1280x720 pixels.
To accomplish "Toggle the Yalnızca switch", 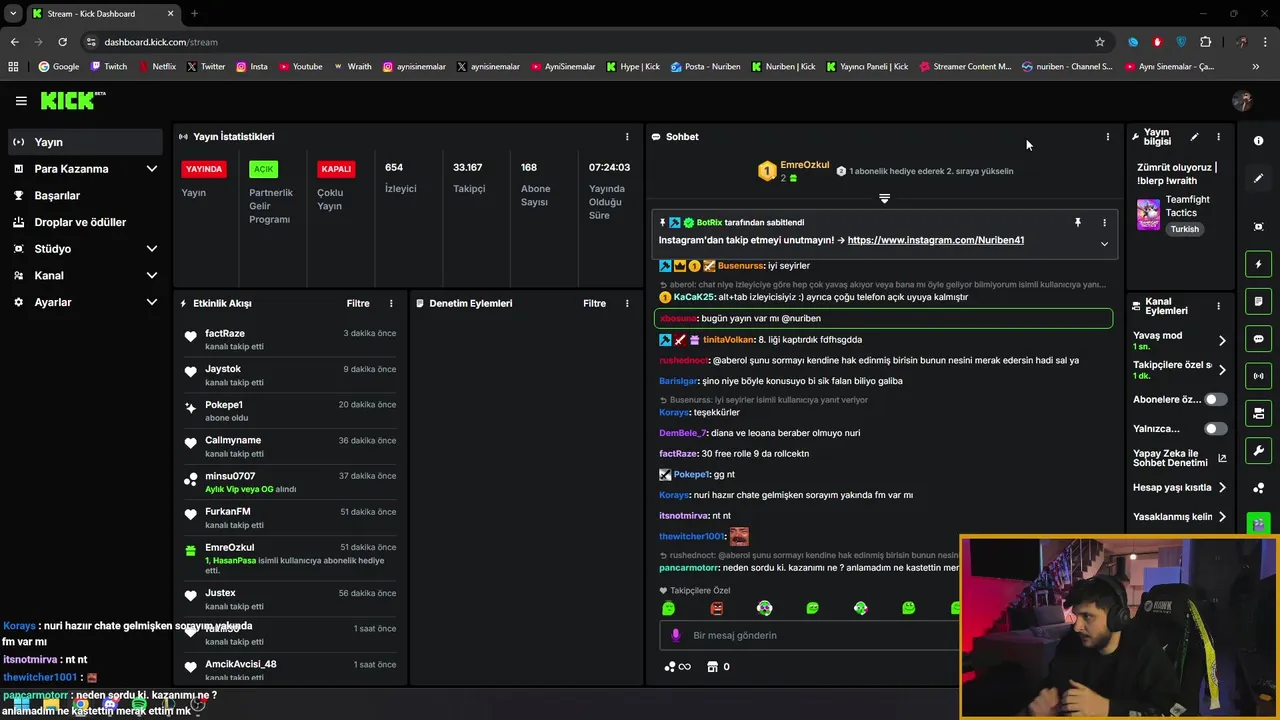I will [x=1215, y=429].
